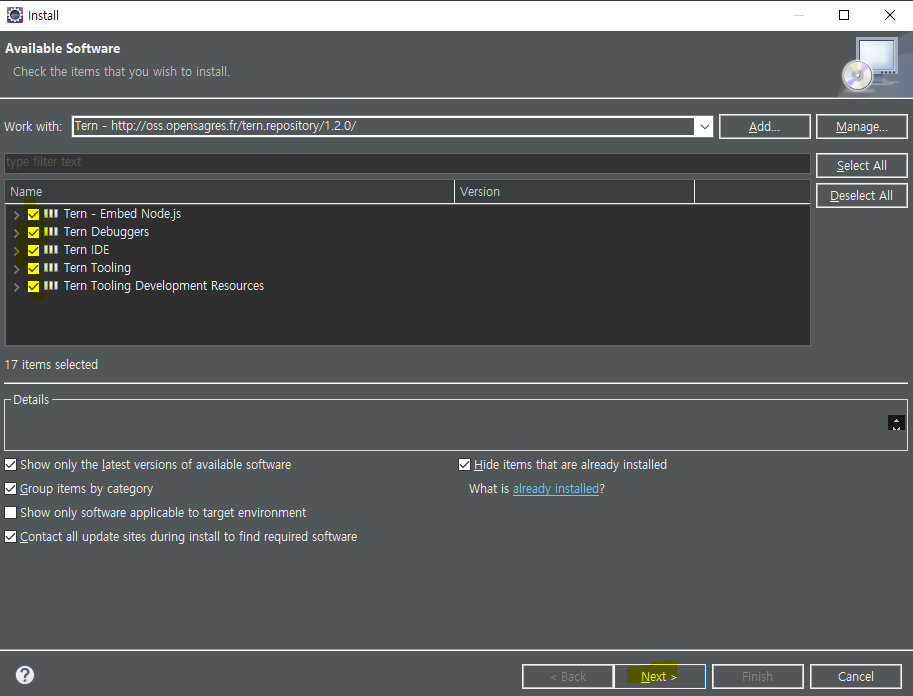
Task: Click the Eclipse icon in the title bar
Action: (x=15, y=15)
